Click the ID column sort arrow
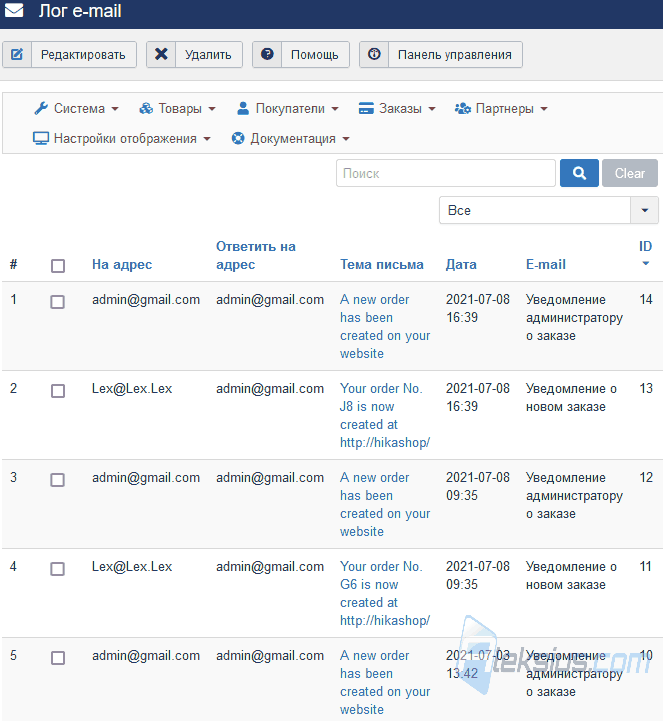 tap(646, 263)
